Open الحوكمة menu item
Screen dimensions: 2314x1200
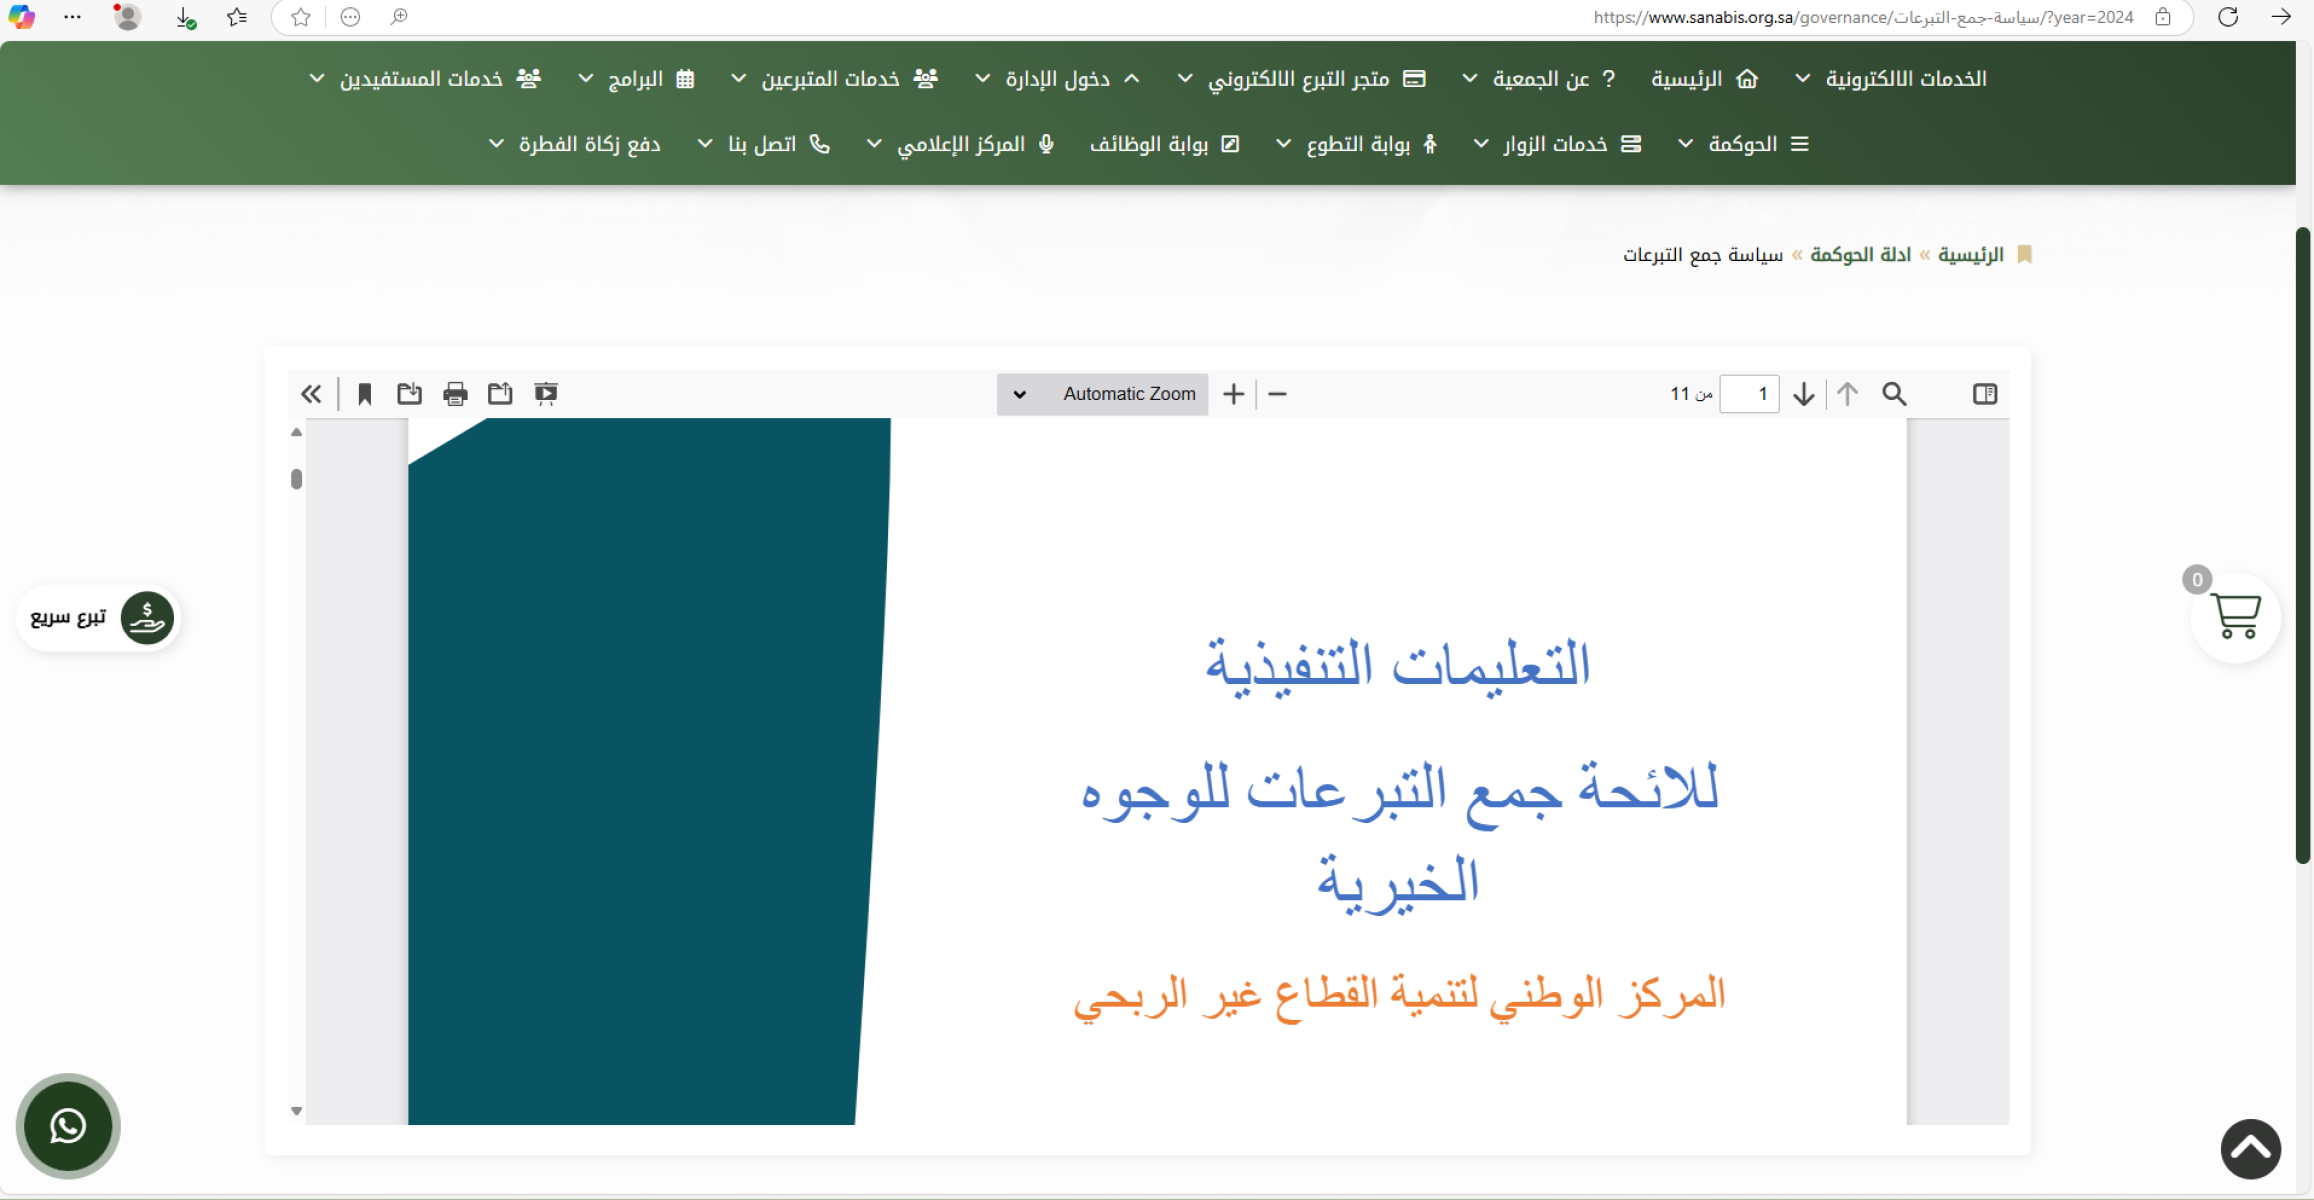point(1758,144)
